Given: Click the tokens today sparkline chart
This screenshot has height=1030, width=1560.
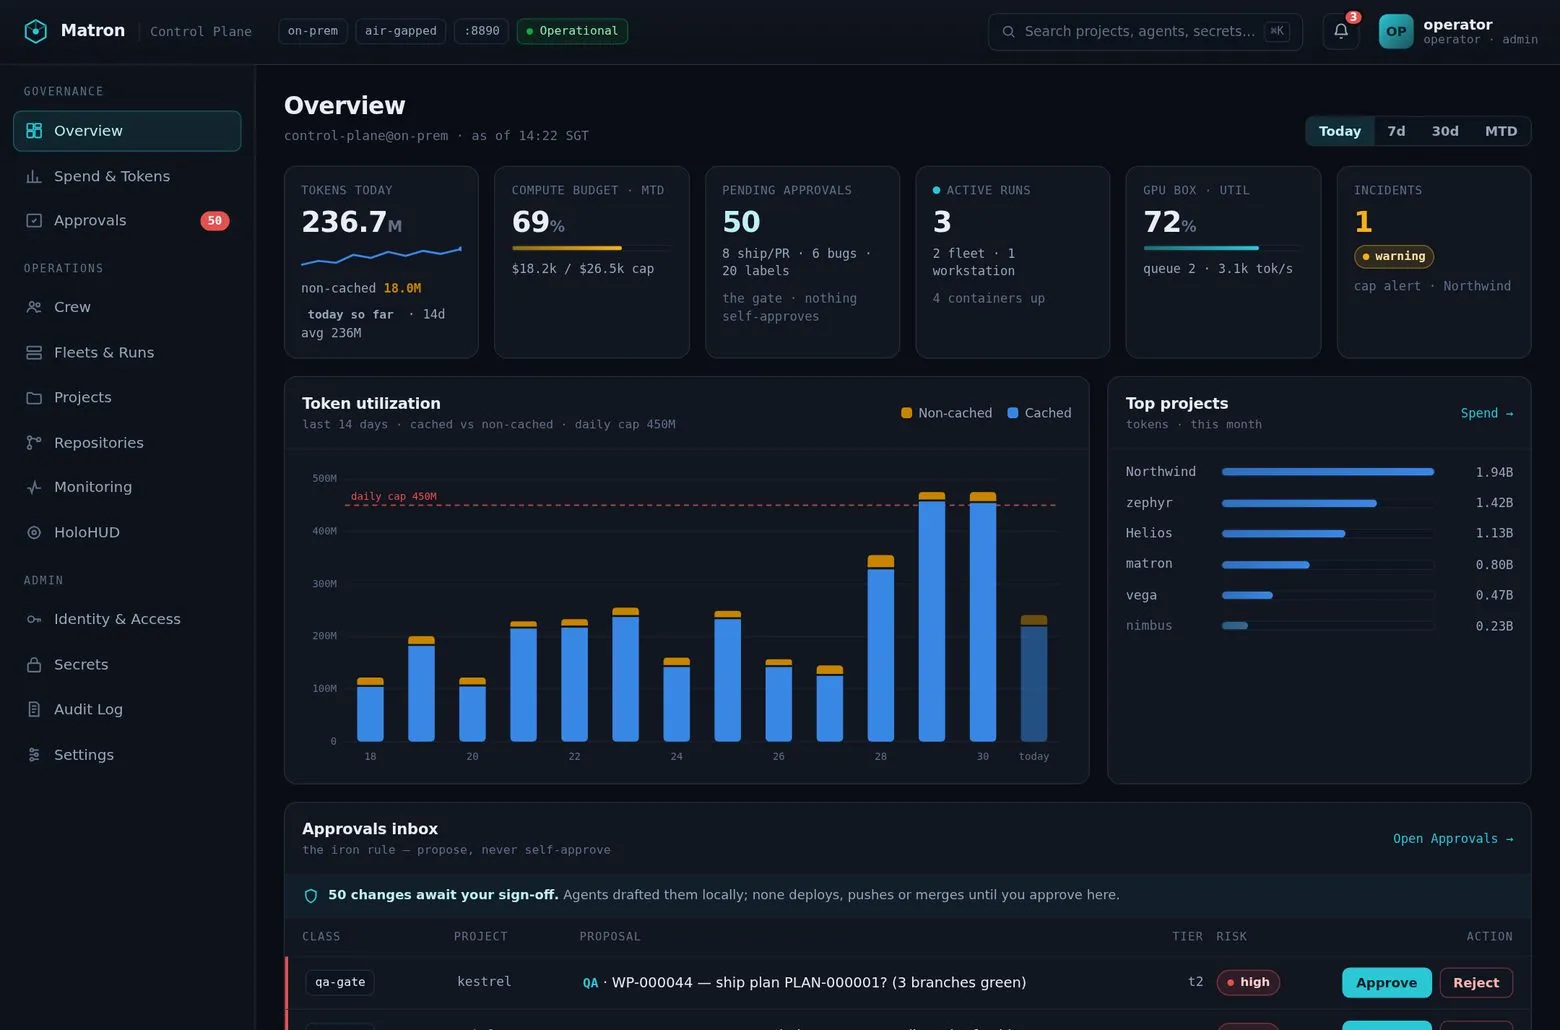Looking at the screenshot, I should click(381, 257).
